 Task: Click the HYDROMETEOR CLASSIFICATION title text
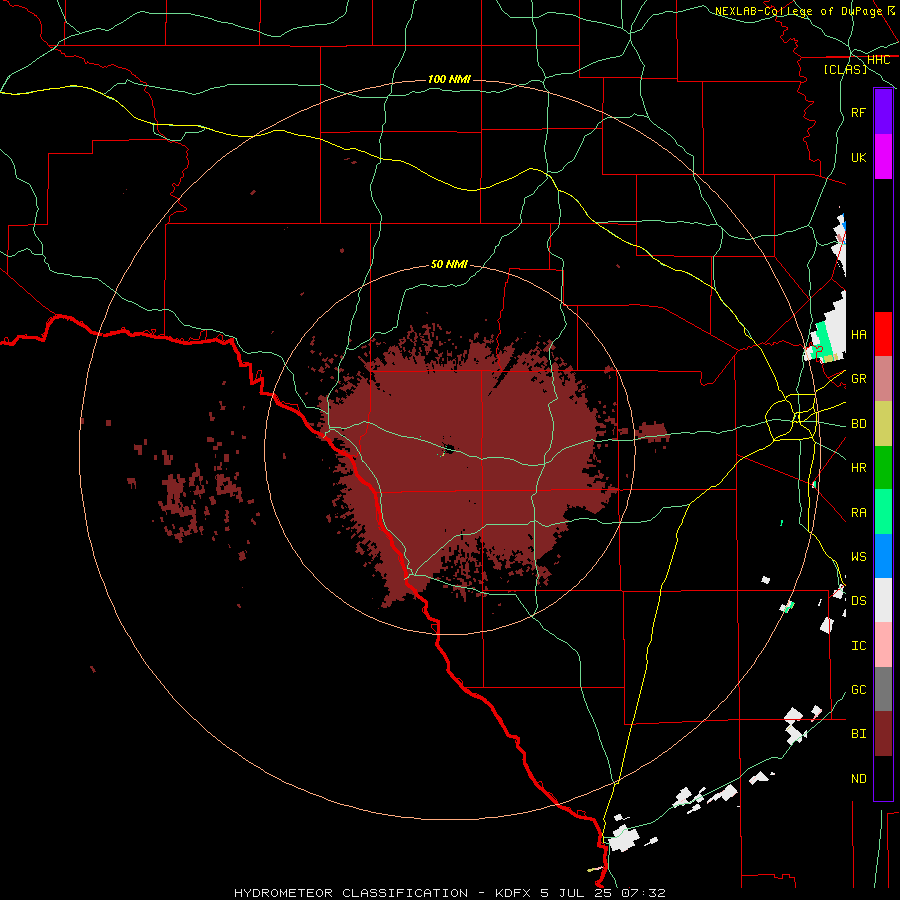pos(351,893)
